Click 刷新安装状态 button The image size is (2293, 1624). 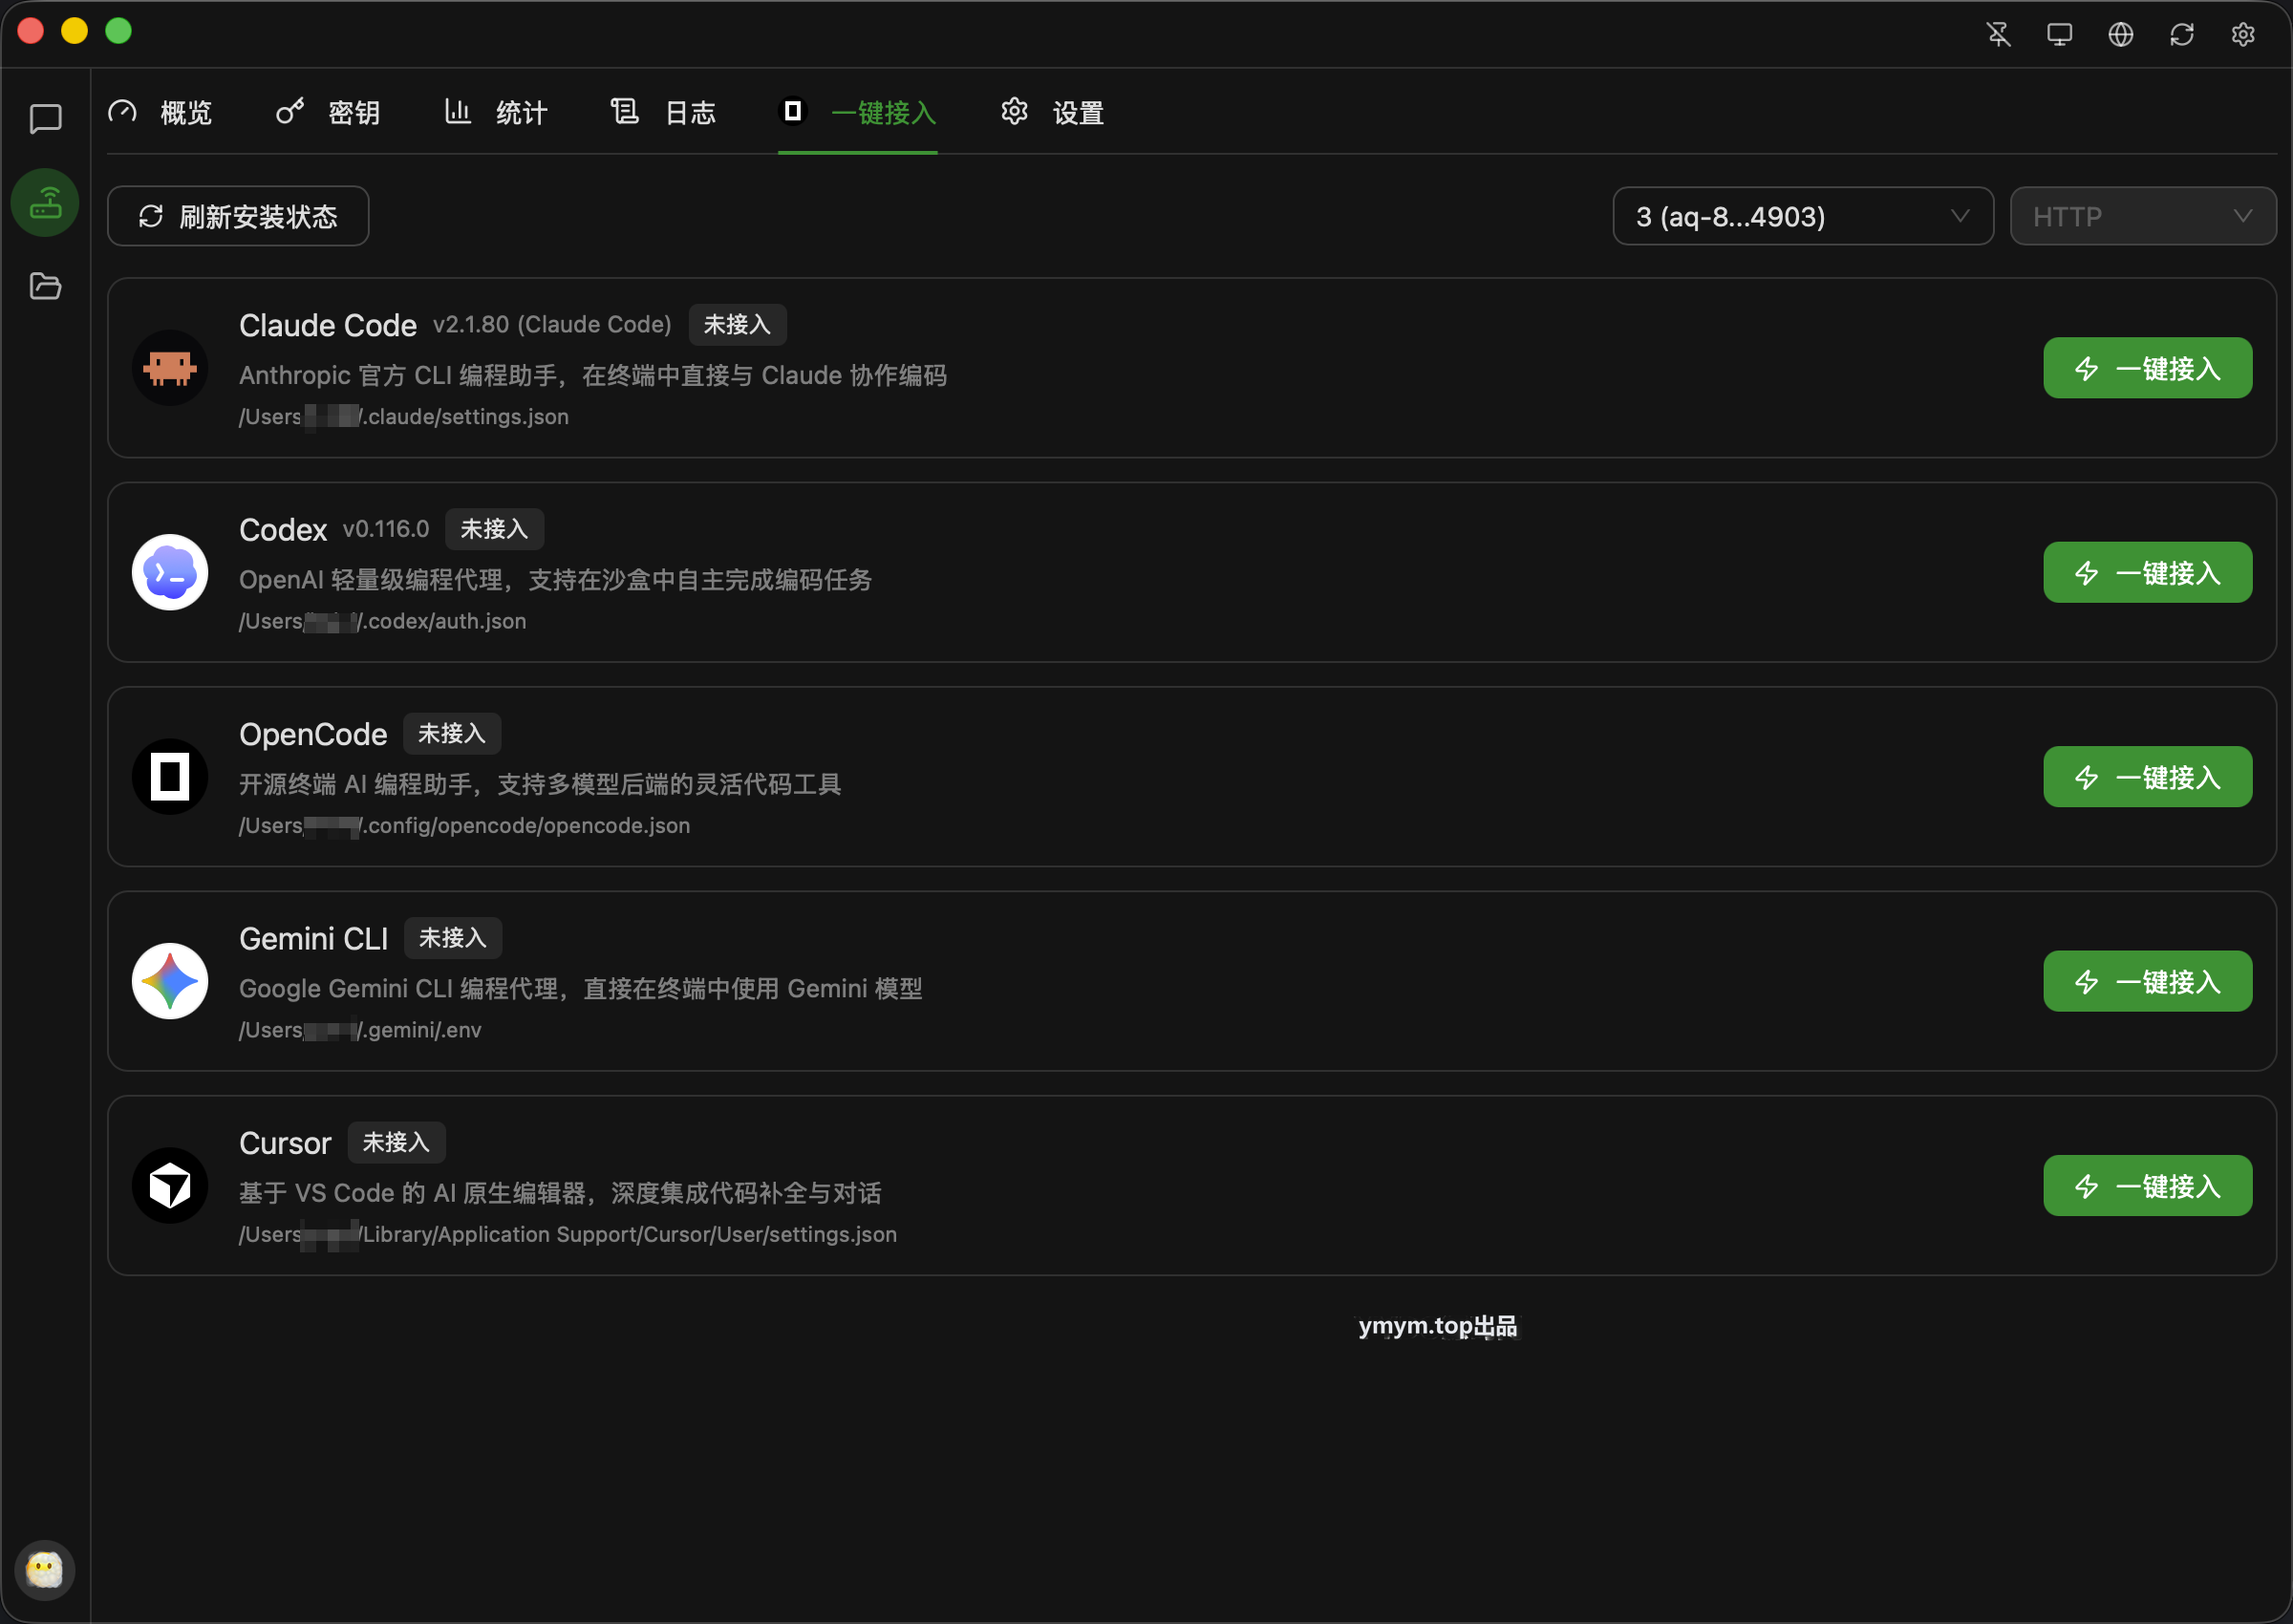point(238,216)
